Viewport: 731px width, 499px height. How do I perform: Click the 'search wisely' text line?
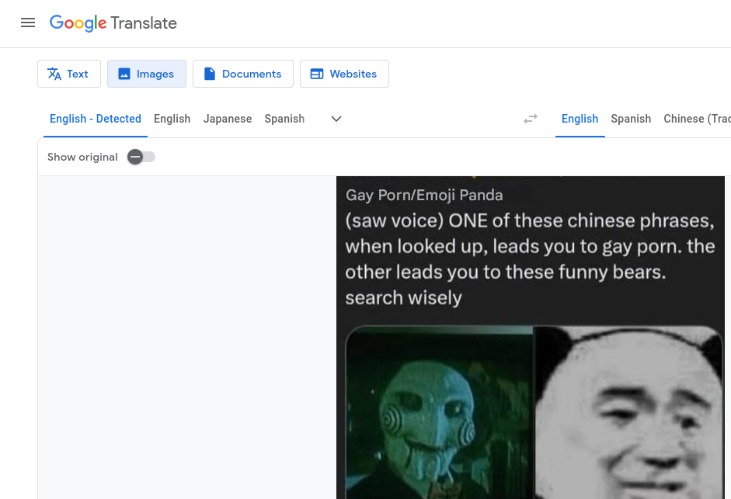click(x=404, y=298)
